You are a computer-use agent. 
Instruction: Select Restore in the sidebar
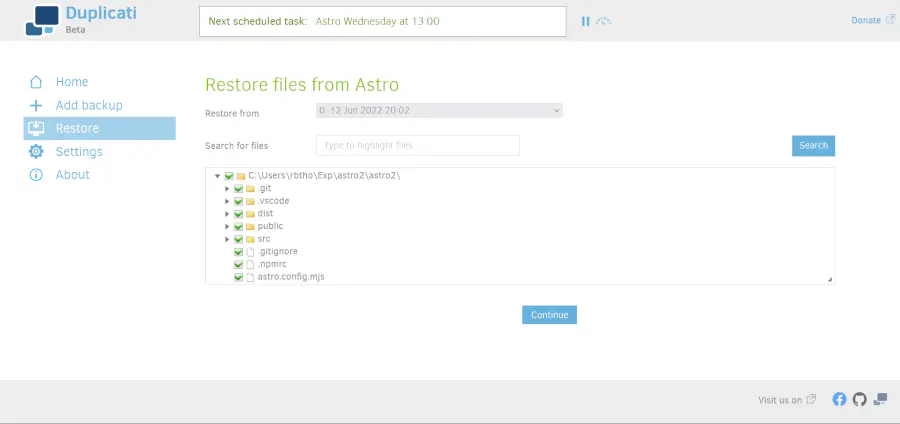click(100, 128)
